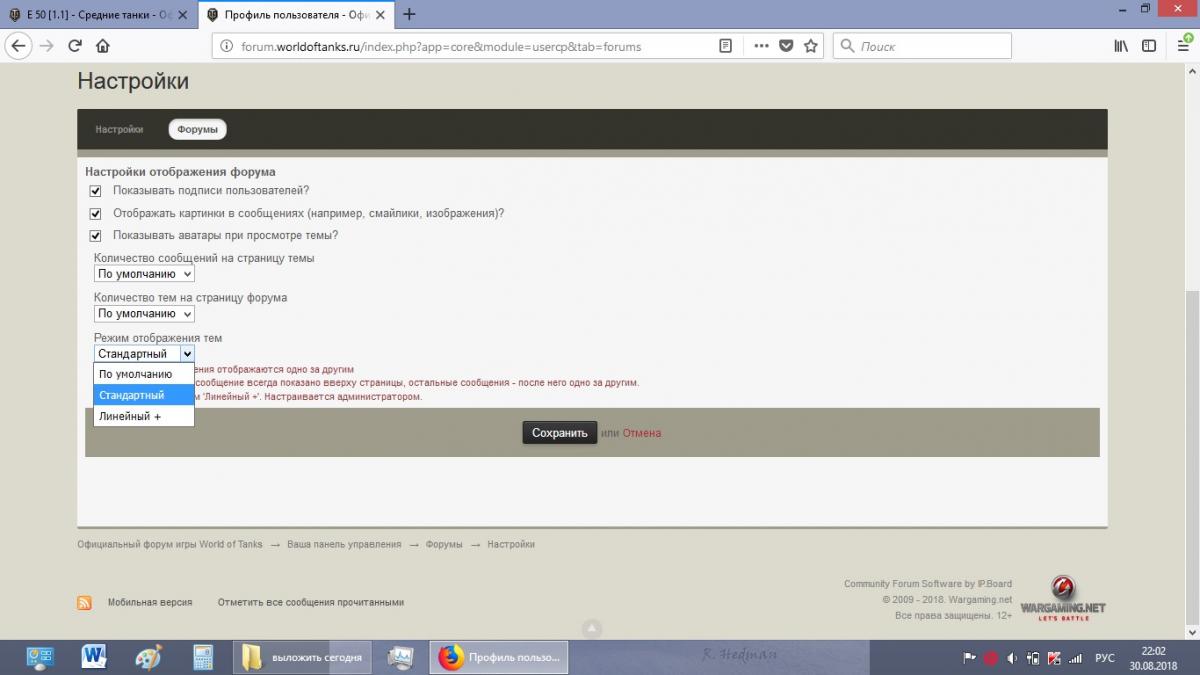Click Настройки breadcrumb link
This screenshot has width=1200, height=675.
click(x=511, y=545)
